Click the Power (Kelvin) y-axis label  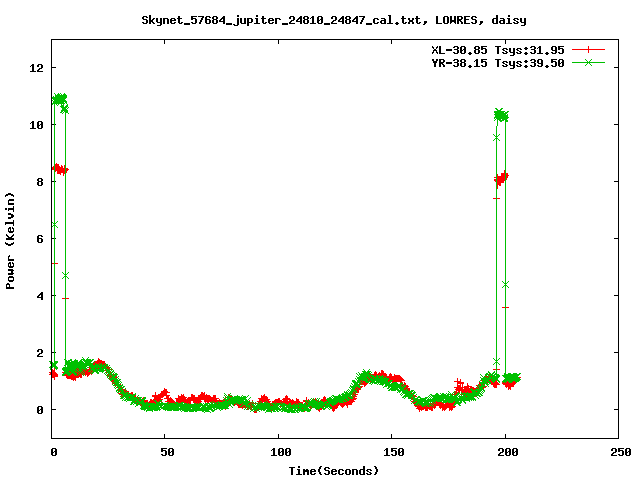[x=11, y=239]
